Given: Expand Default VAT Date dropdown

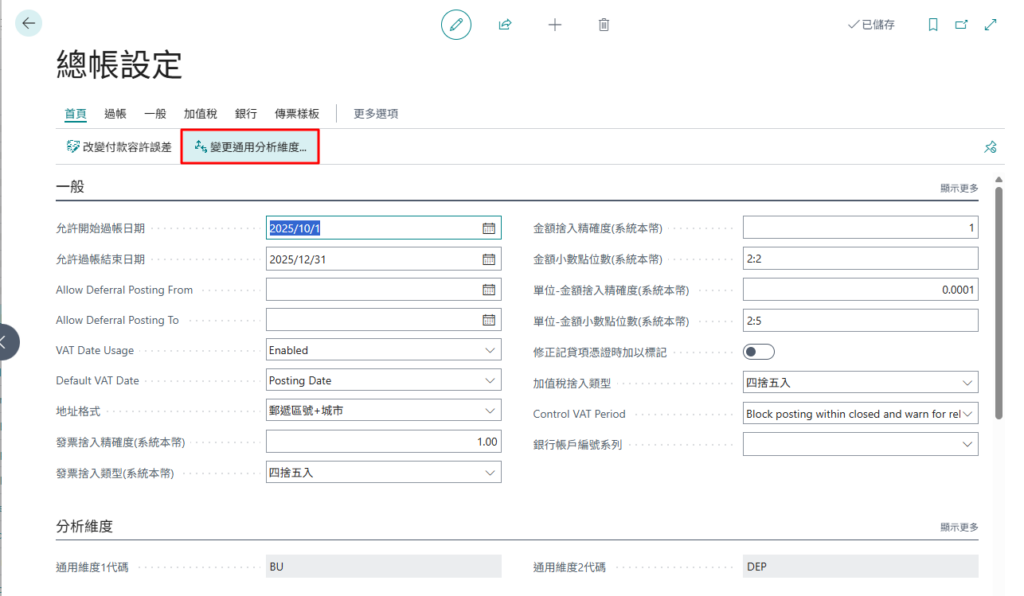Looking at the screenshot, I should pyautogui.click(x=490, y=381).
